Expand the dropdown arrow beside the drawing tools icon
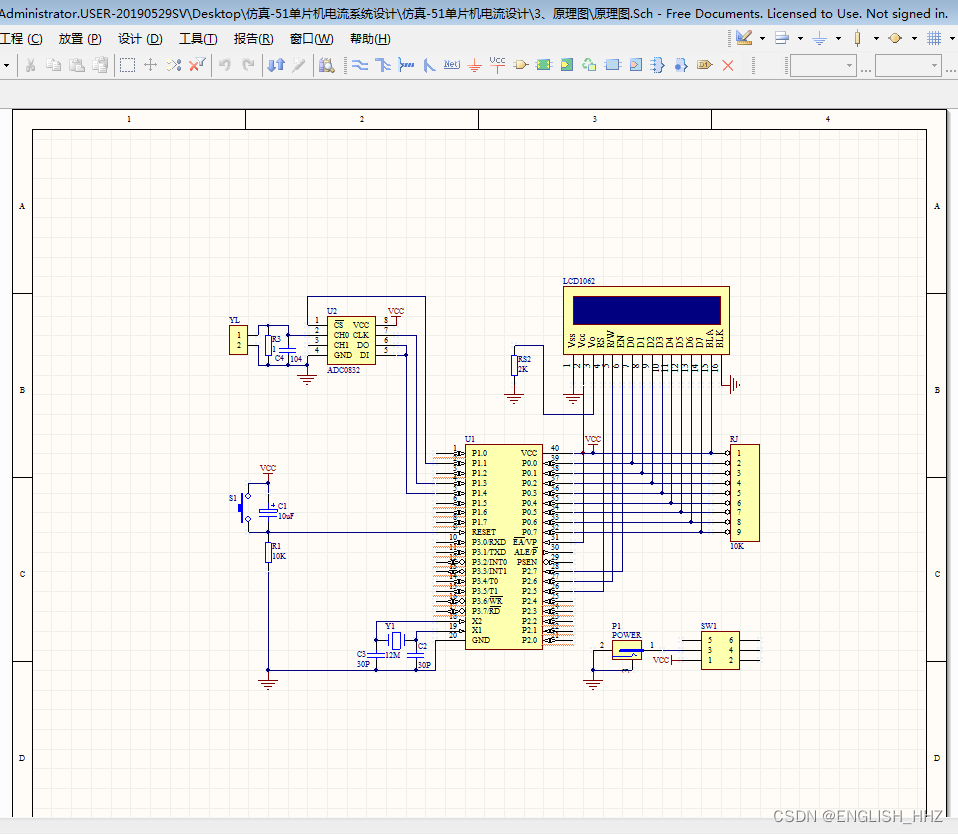 pyautogui.click(x=762, y=38)
